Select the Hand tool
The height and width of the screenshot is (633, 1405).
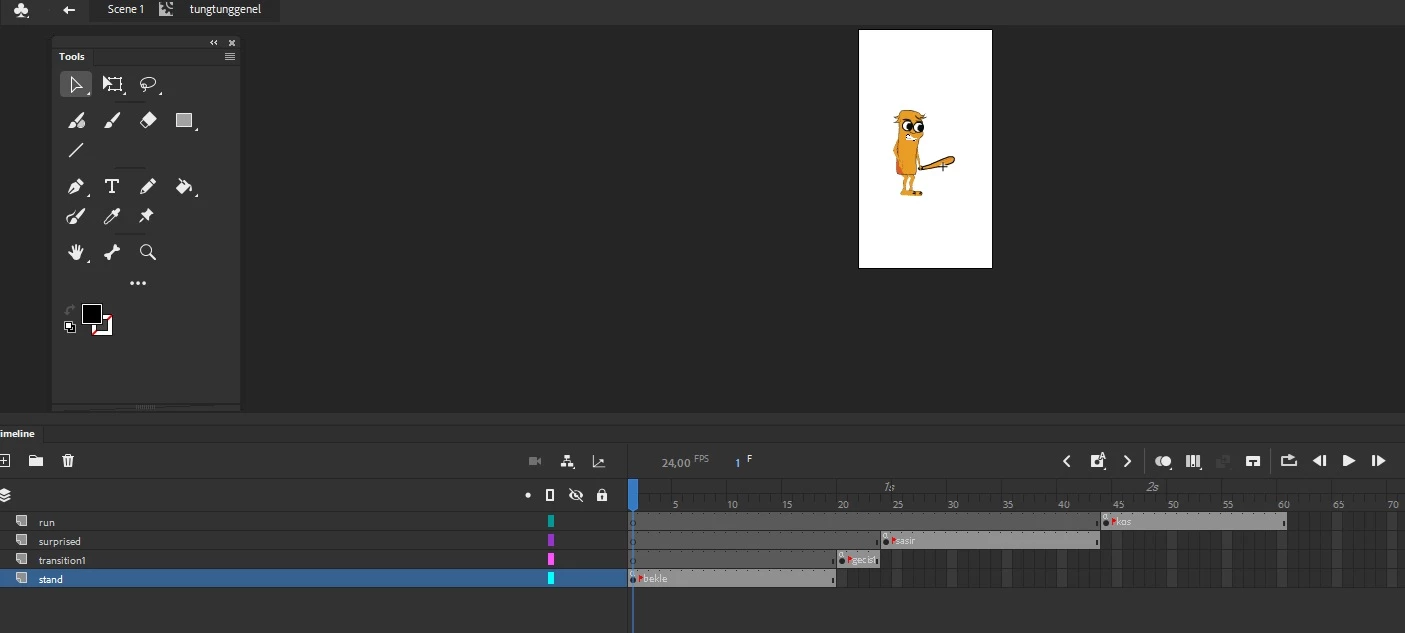click(76, 253)
